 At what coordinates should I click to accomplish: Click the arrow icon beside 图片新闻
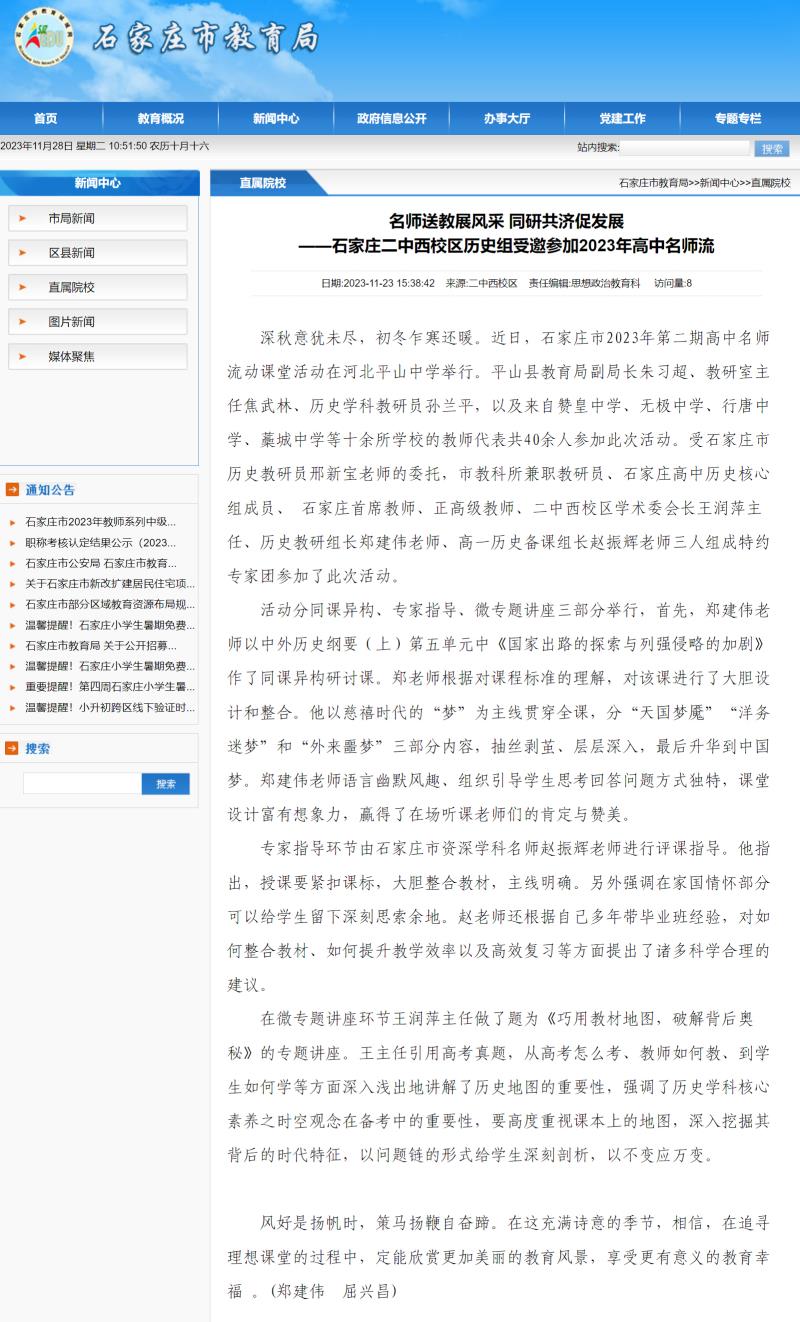tap(22, 322)
